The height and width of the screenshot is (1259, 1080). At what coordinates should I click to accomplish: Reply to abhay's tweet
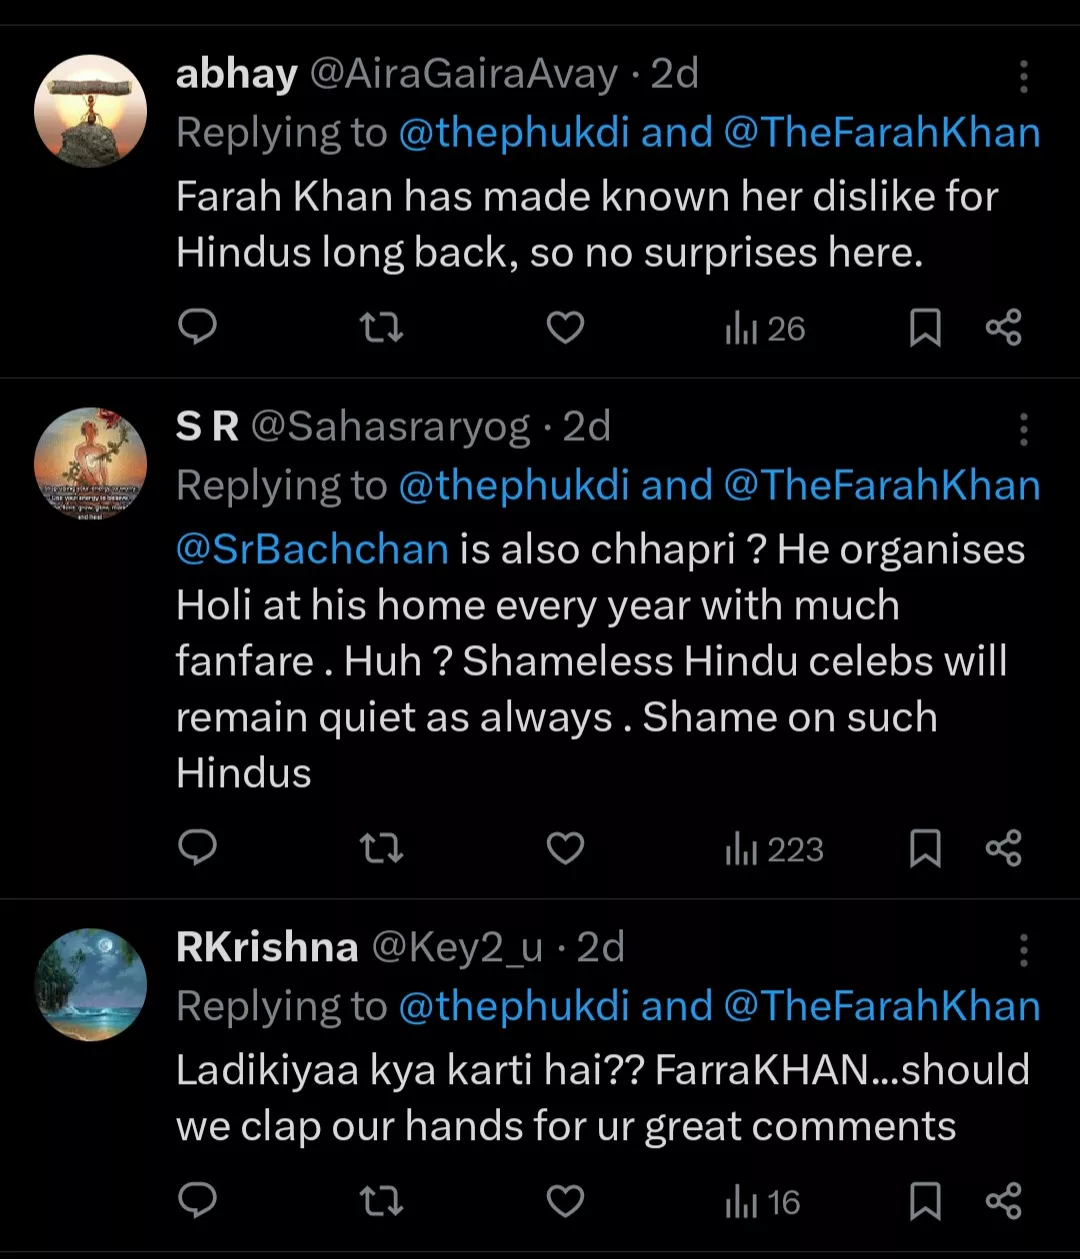(x=197, y=328)
